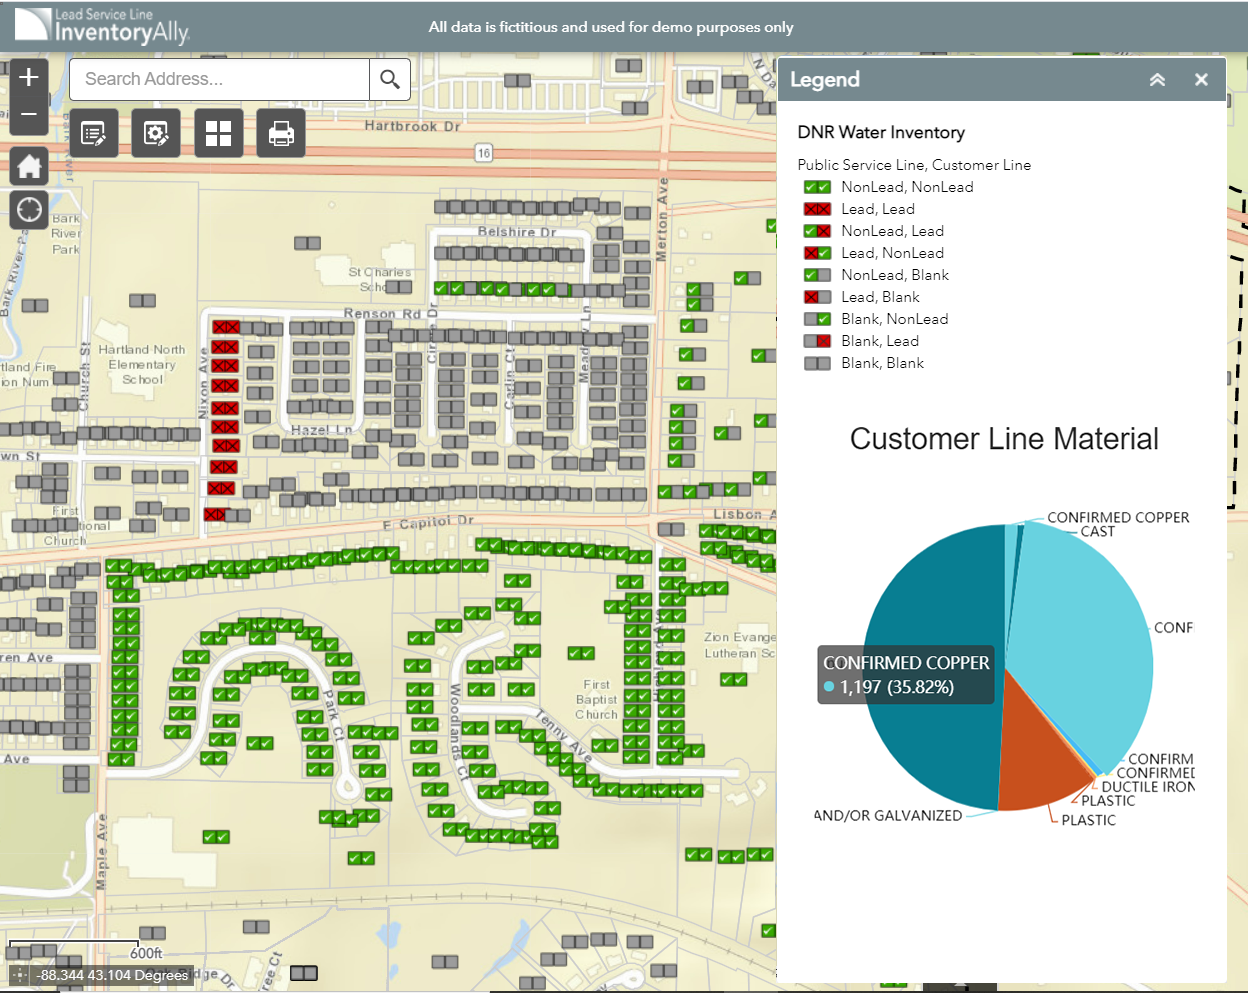Open the list editing widget

94,133
